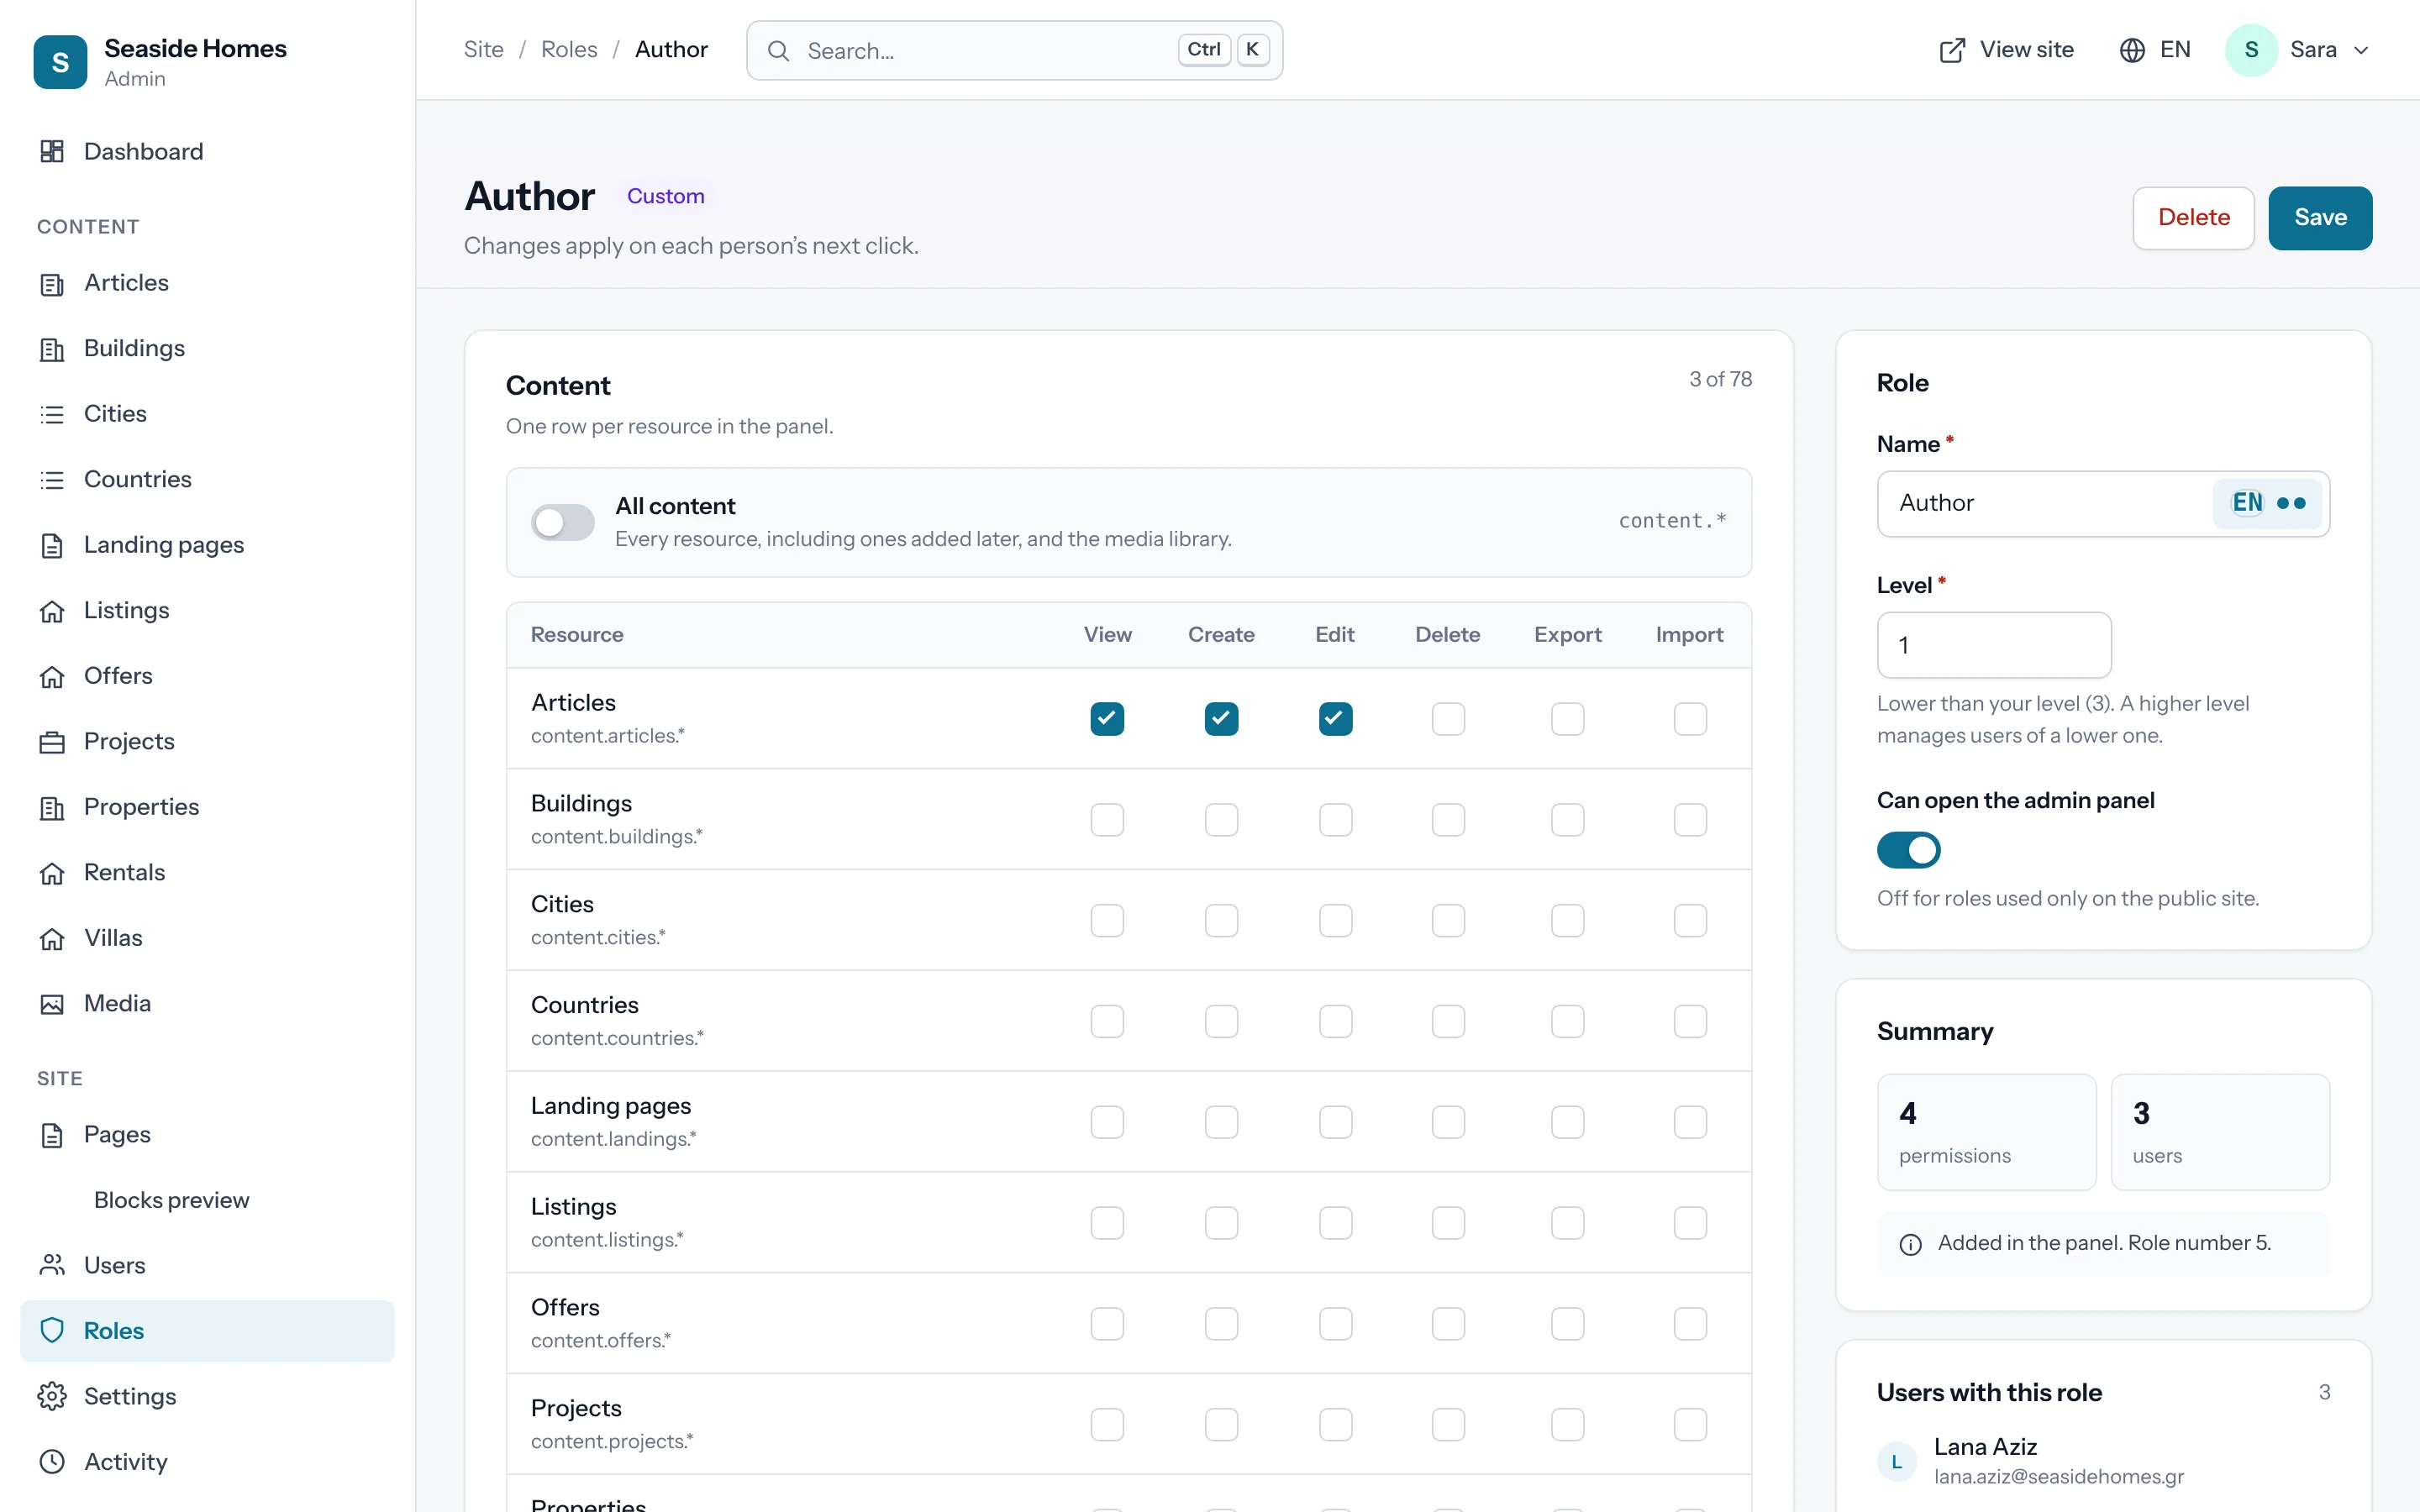Click the Pages document icon in sidebar
The width and height of the screenshot is (2420, 1512).
(x=52, y=1134)
